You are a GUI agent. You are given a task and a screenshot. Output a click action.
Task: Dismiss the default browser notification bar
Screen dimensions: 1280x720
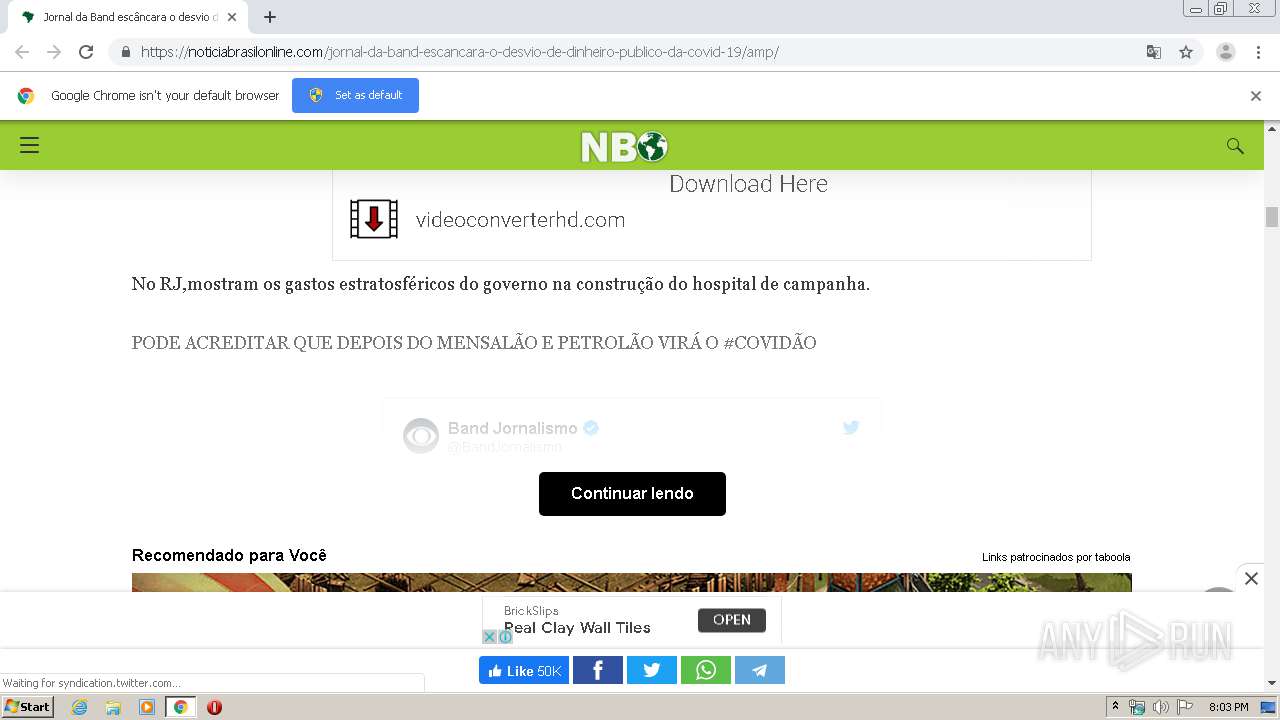(x=1255, y=96)
